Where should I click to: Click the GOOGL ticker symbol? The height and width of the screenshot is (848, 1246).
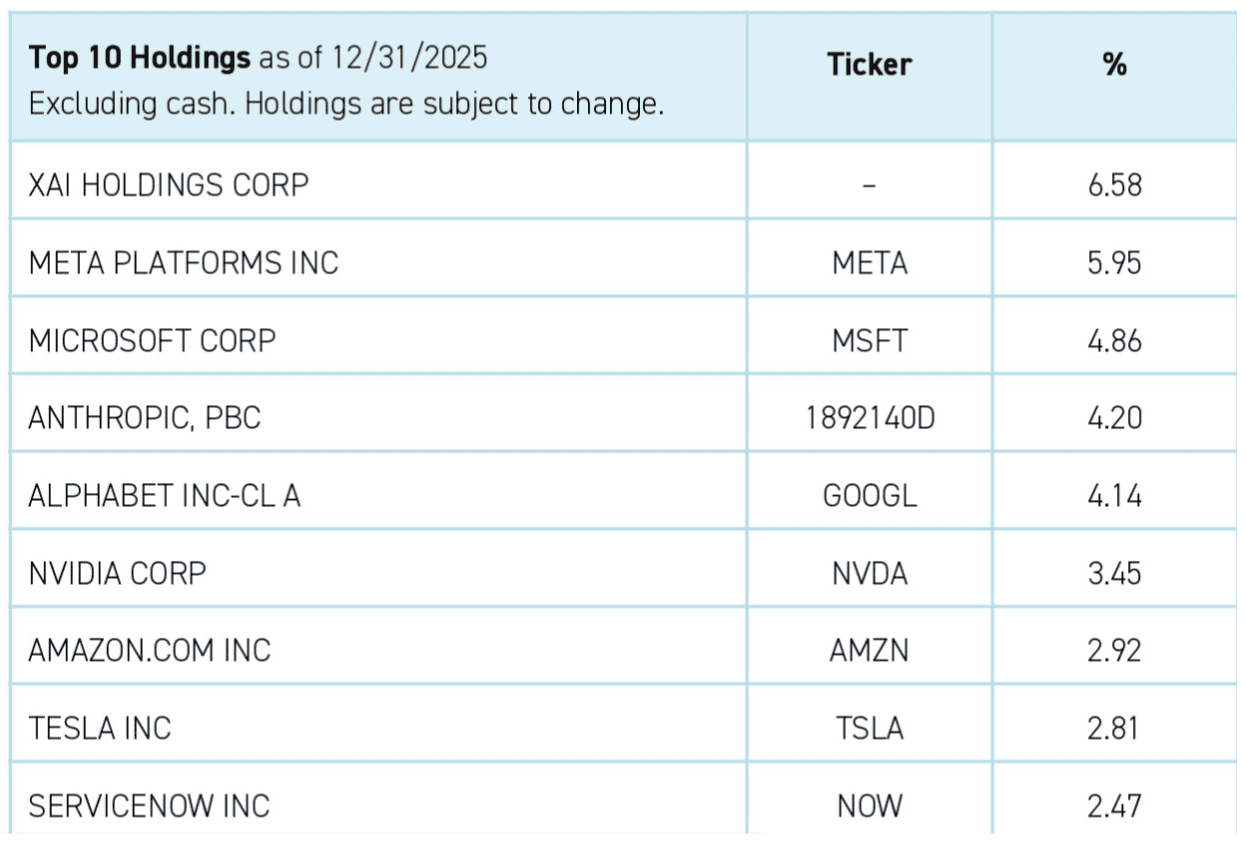(869, 496)
